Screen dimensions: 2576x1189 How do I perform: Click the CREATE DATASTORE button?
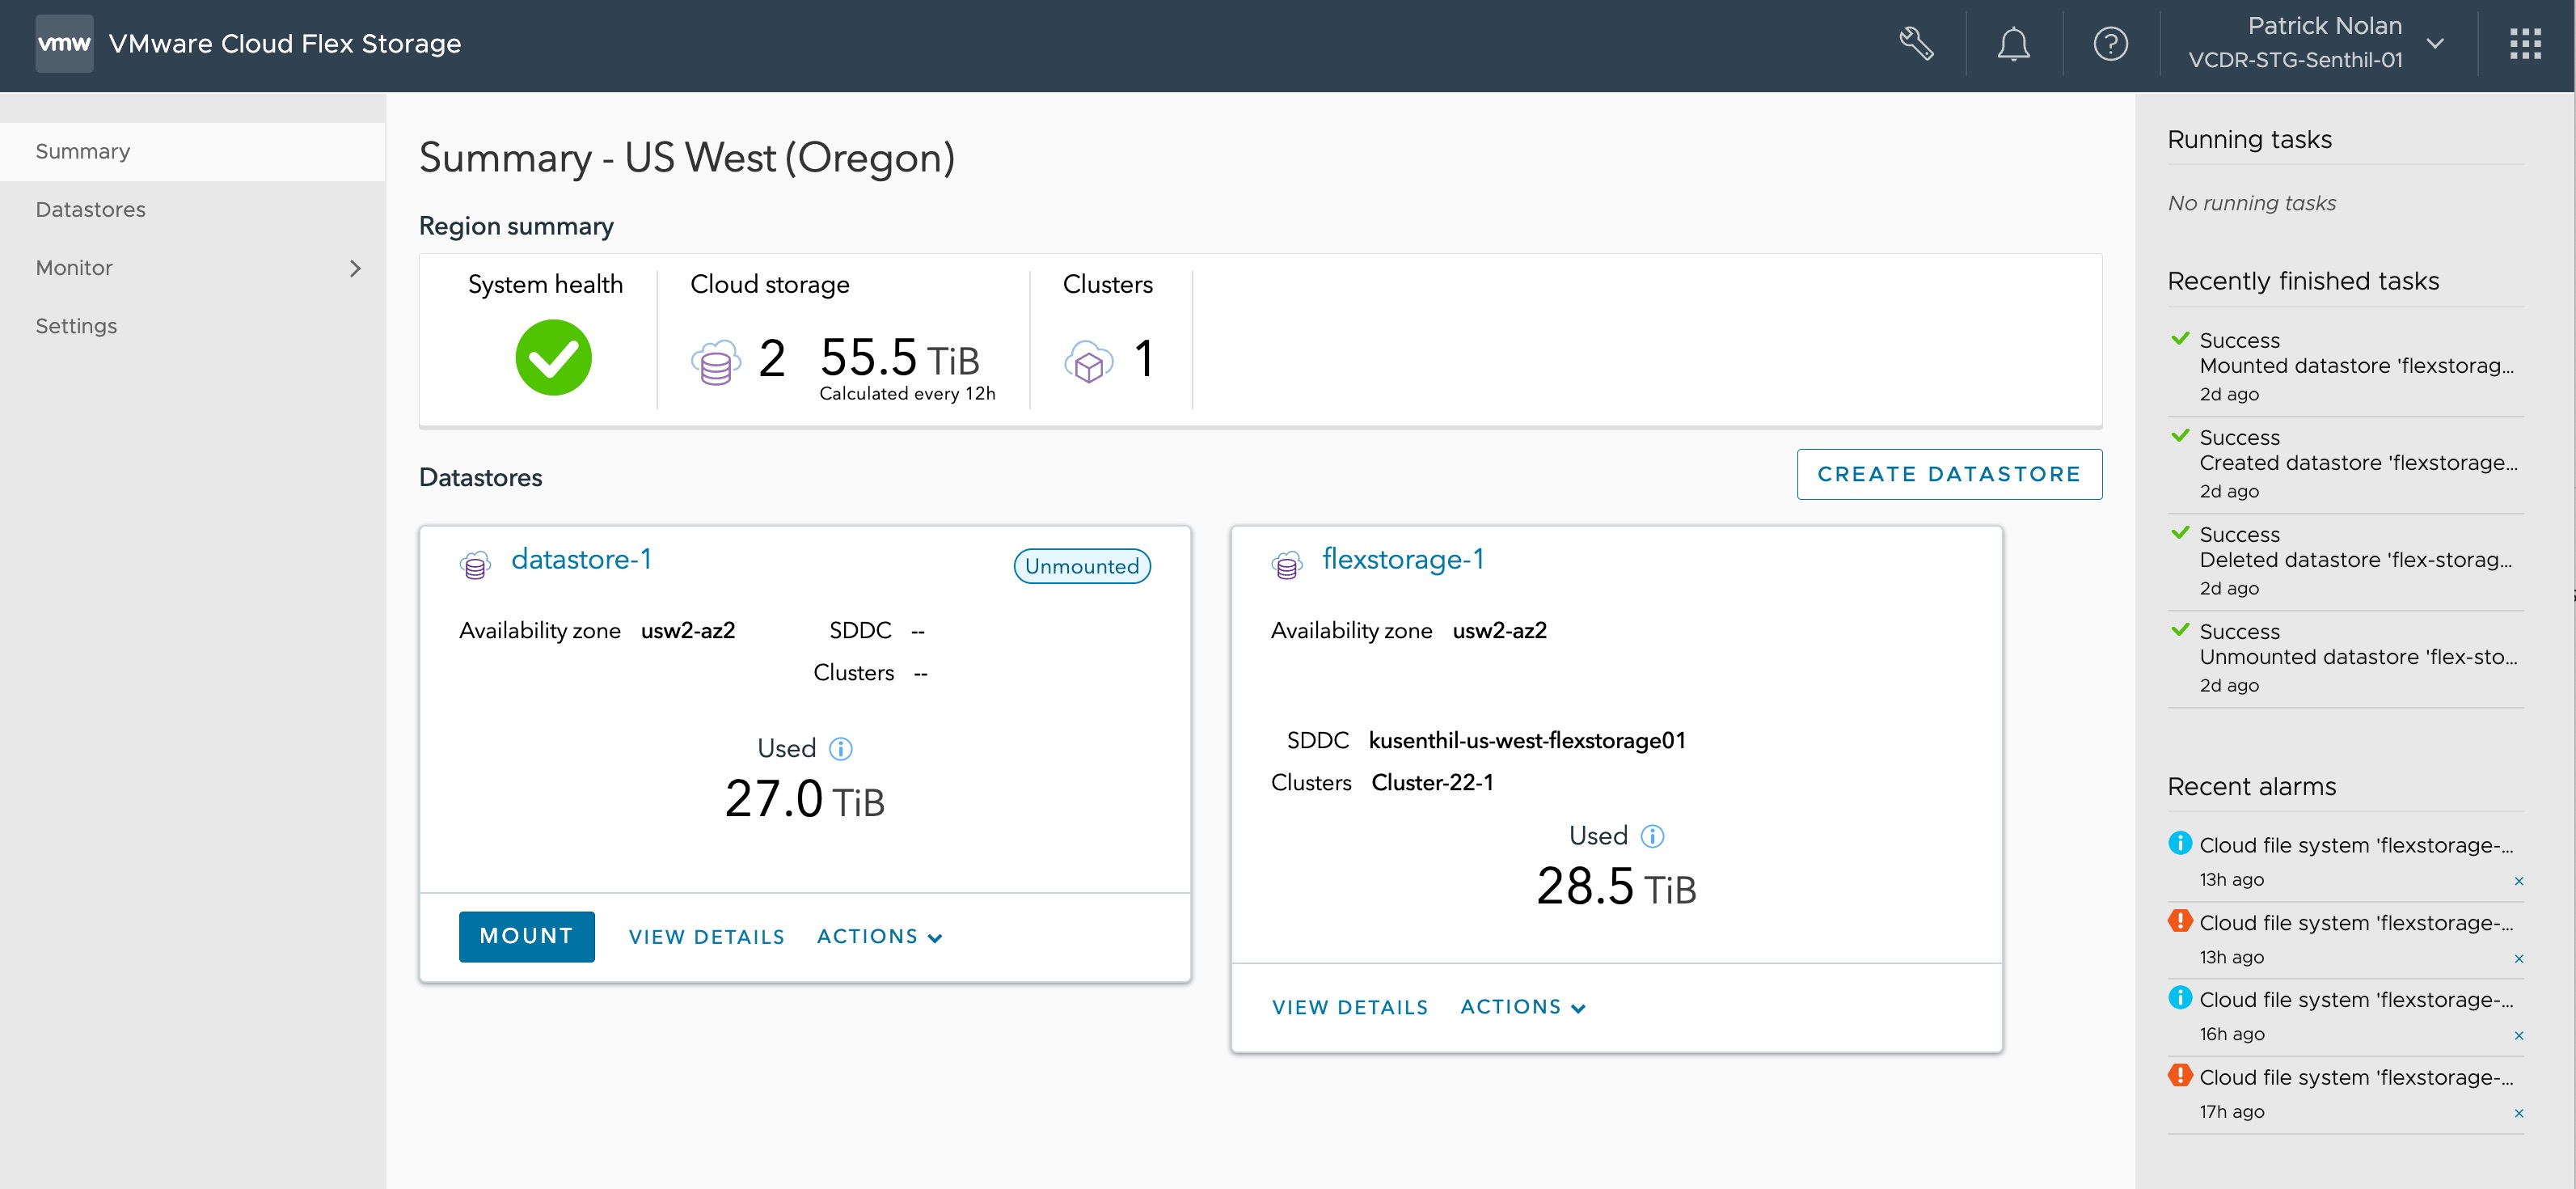[x=1949, y=474]
